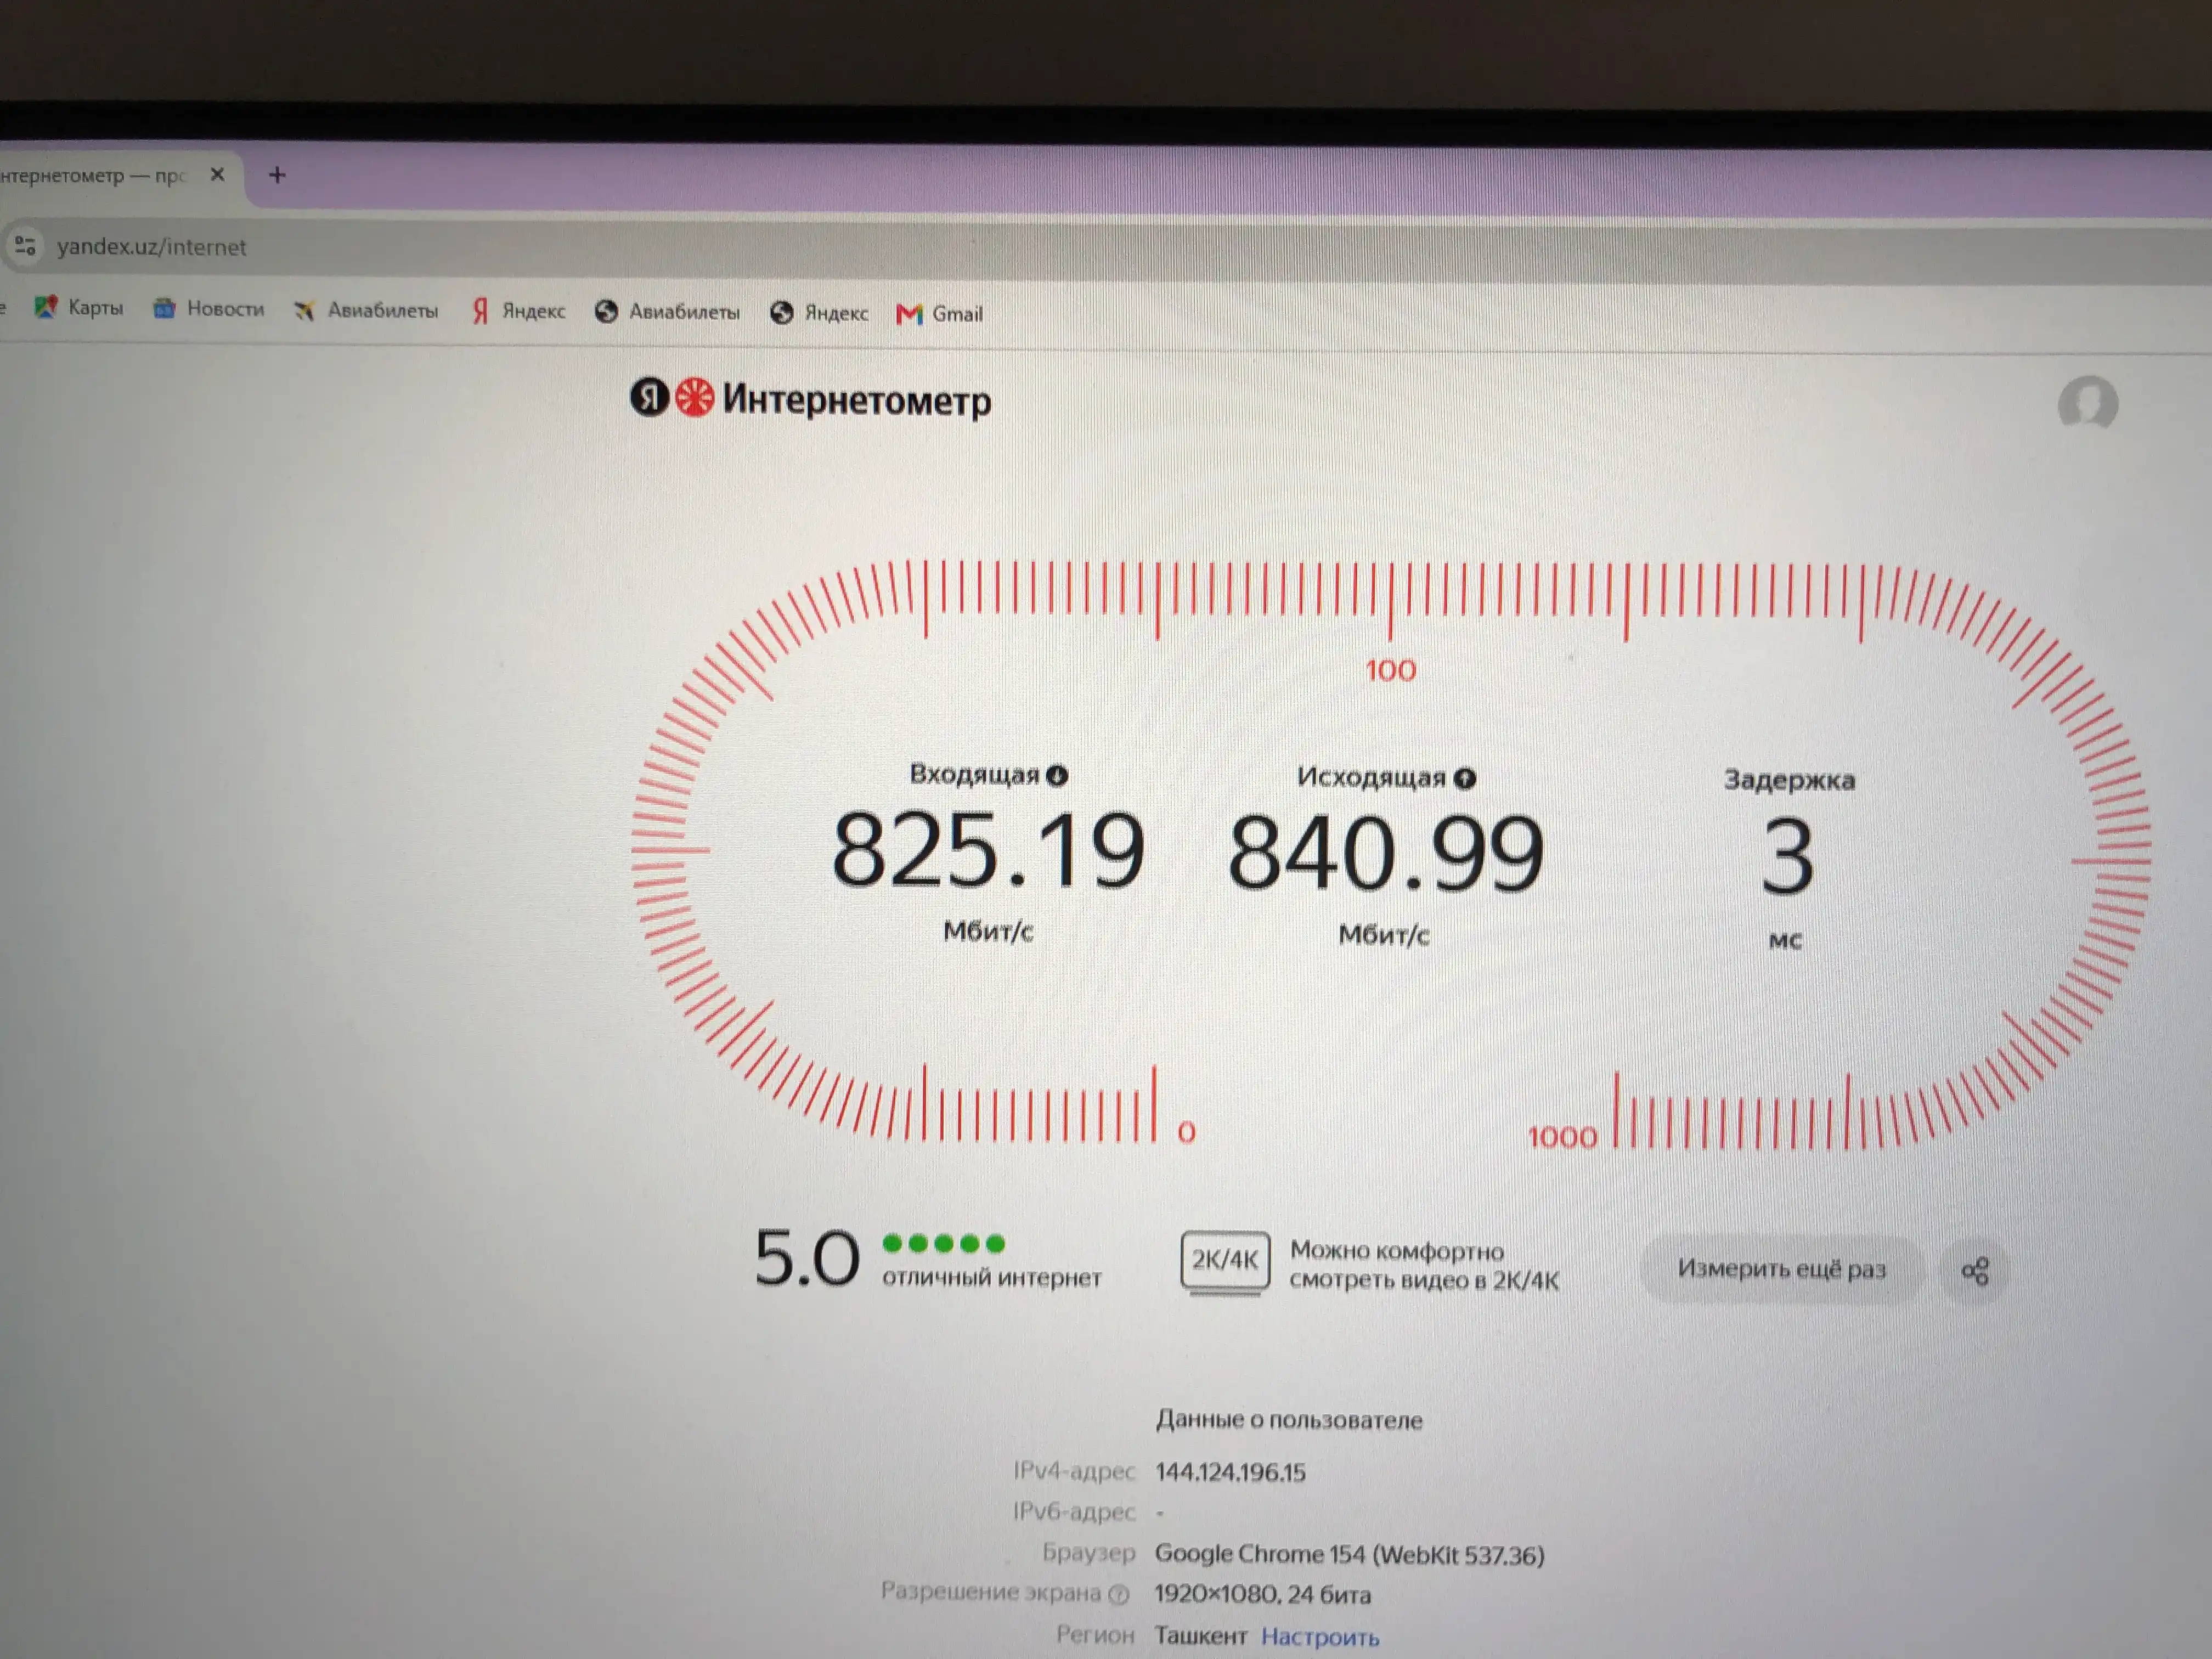Click info icon next to Входящая

(x=1057, y=775)
